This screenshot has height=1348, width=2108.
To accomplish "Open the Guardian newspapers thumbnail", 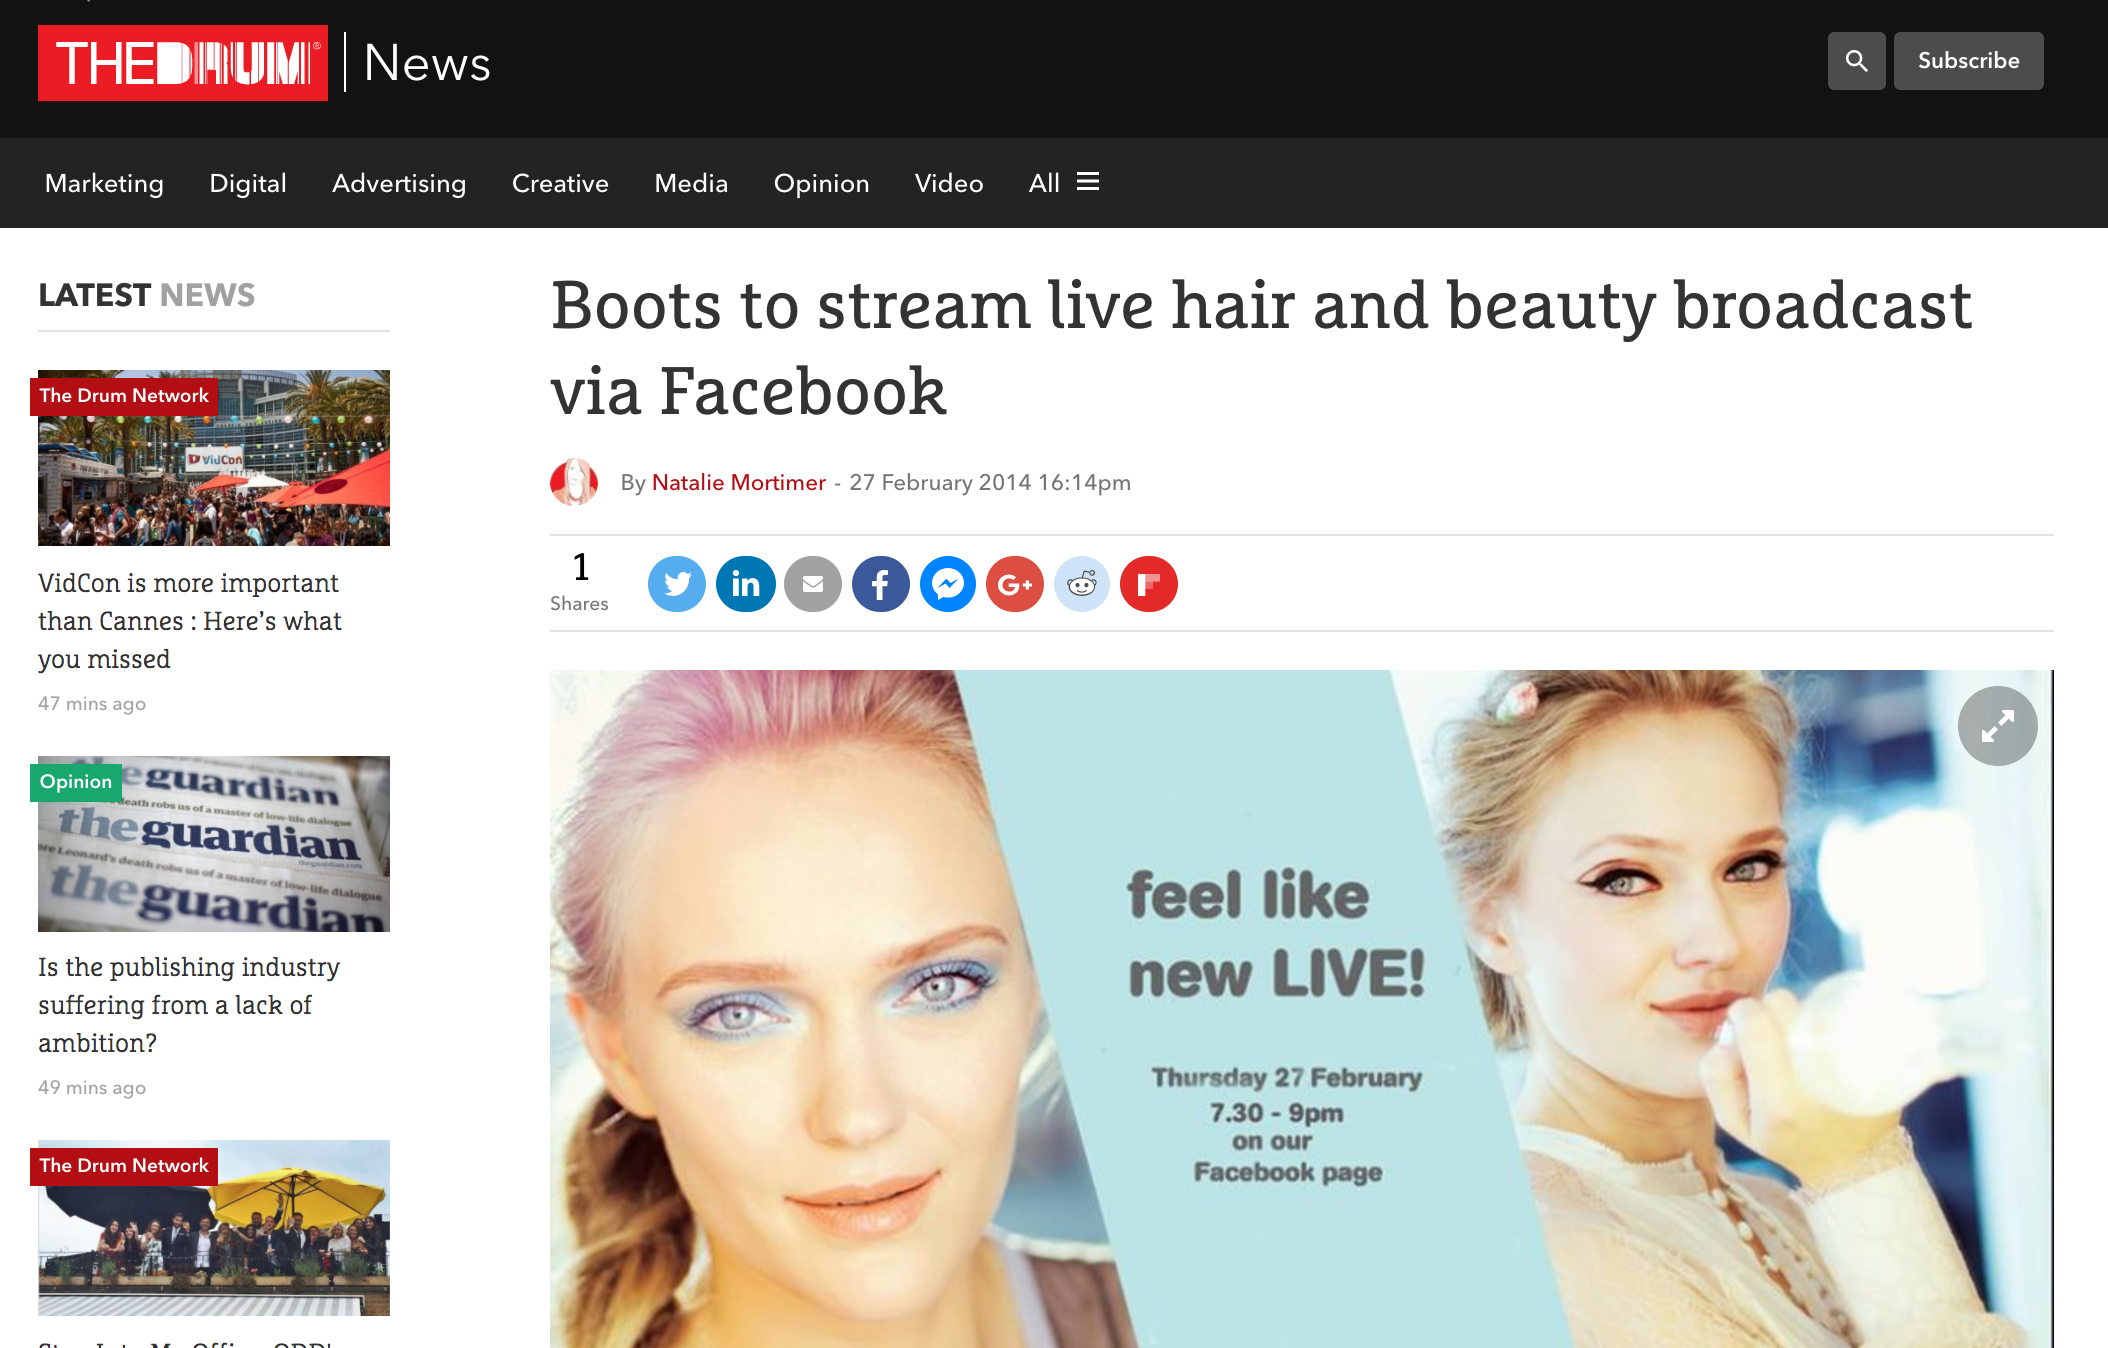I will click(x=214, y=844).
